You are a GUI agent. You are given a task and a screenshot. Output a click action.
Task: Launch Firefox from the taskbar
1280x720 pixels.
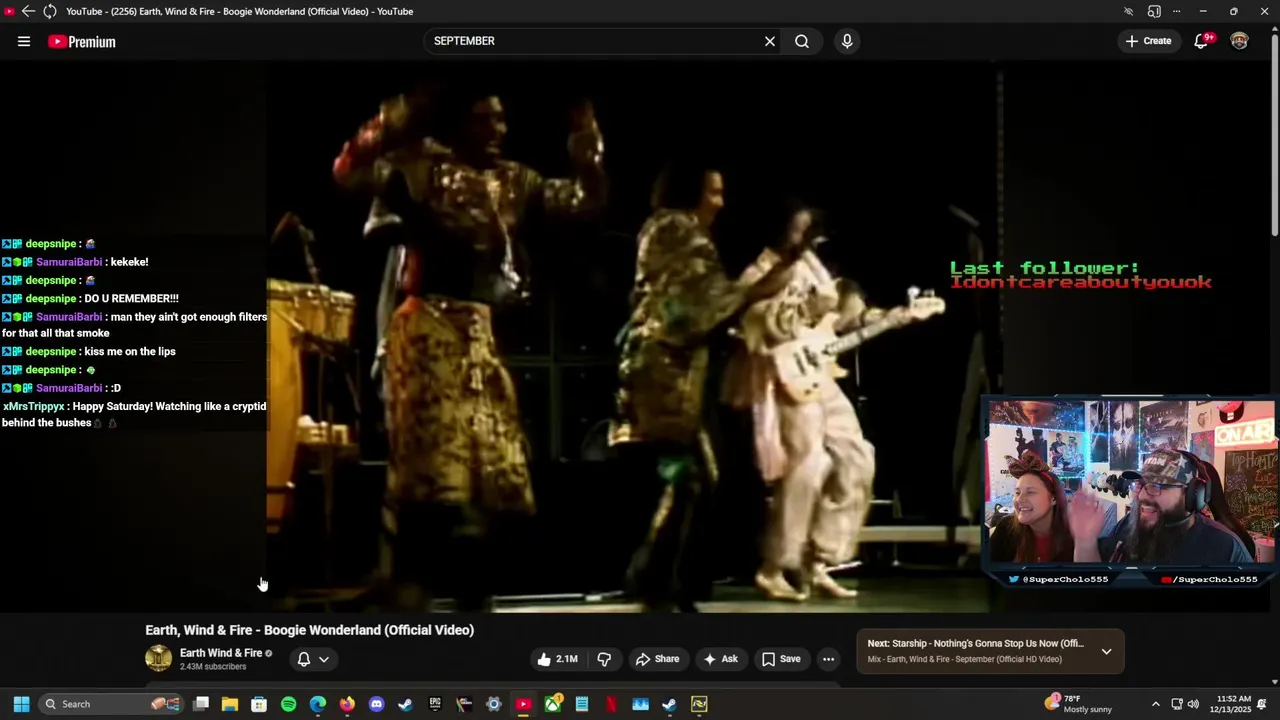click(347, 704)
